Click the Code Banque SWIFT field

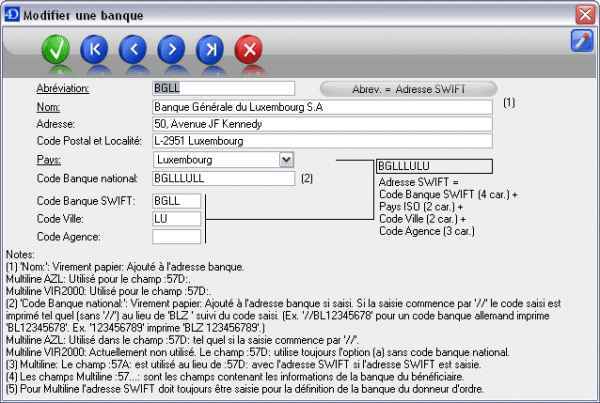(x=176, y=201)
